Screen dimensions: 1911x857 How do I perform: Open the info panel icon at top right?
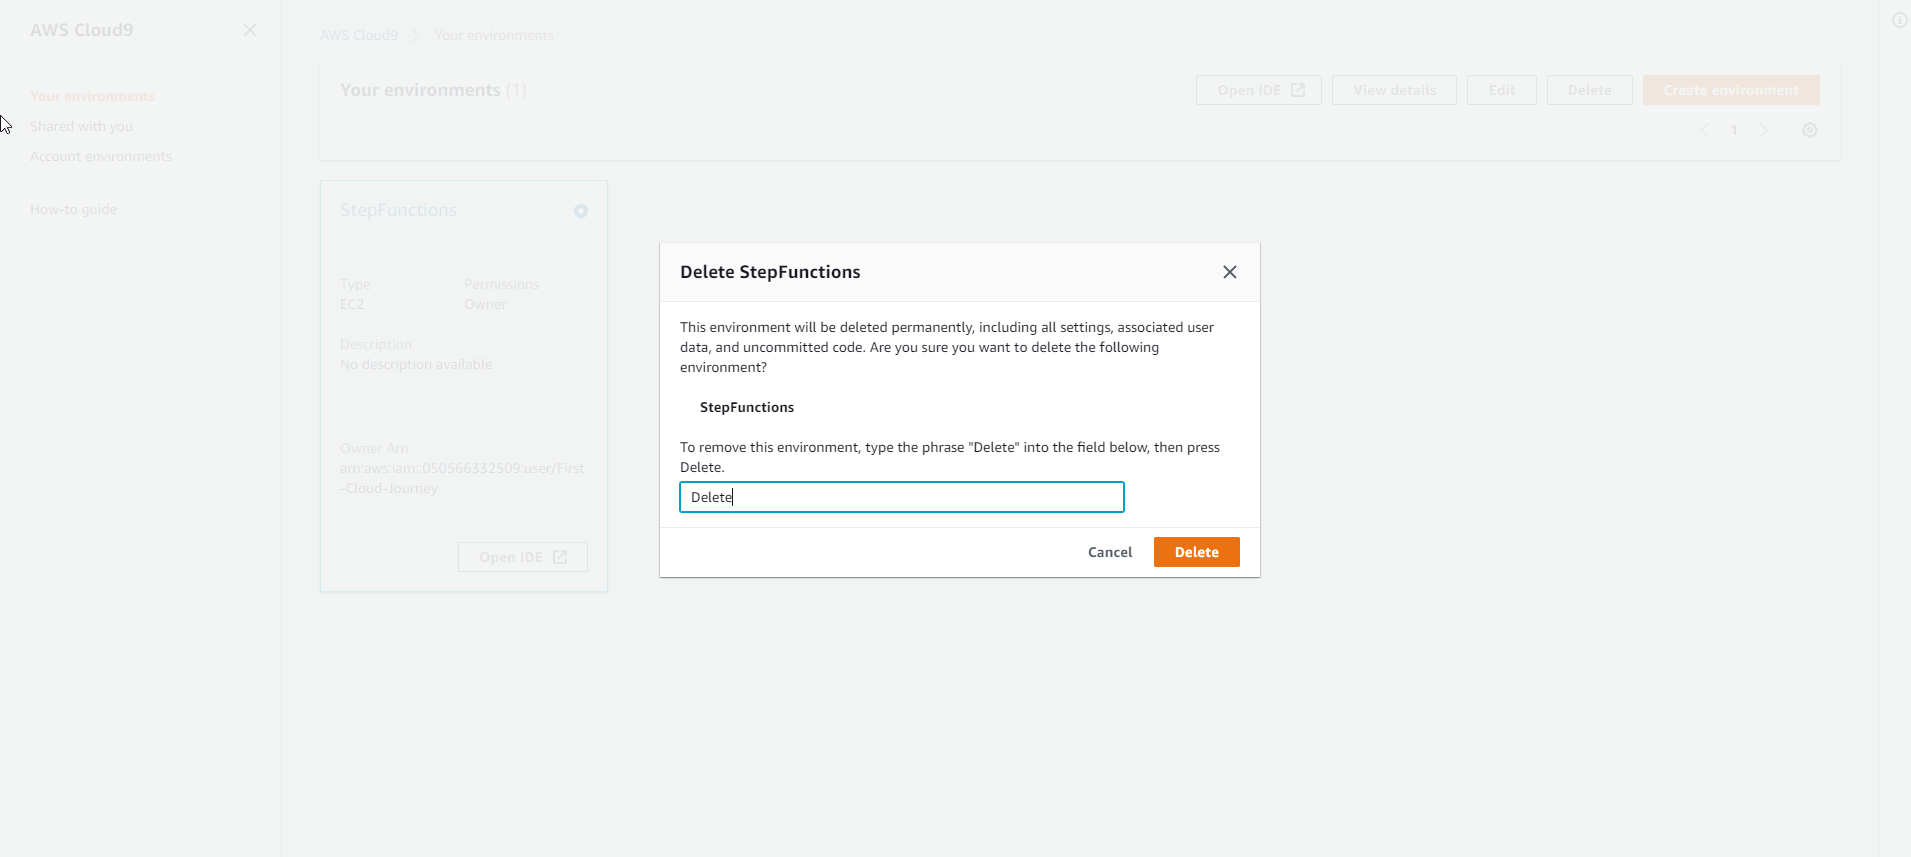[x=1900, y=20]
